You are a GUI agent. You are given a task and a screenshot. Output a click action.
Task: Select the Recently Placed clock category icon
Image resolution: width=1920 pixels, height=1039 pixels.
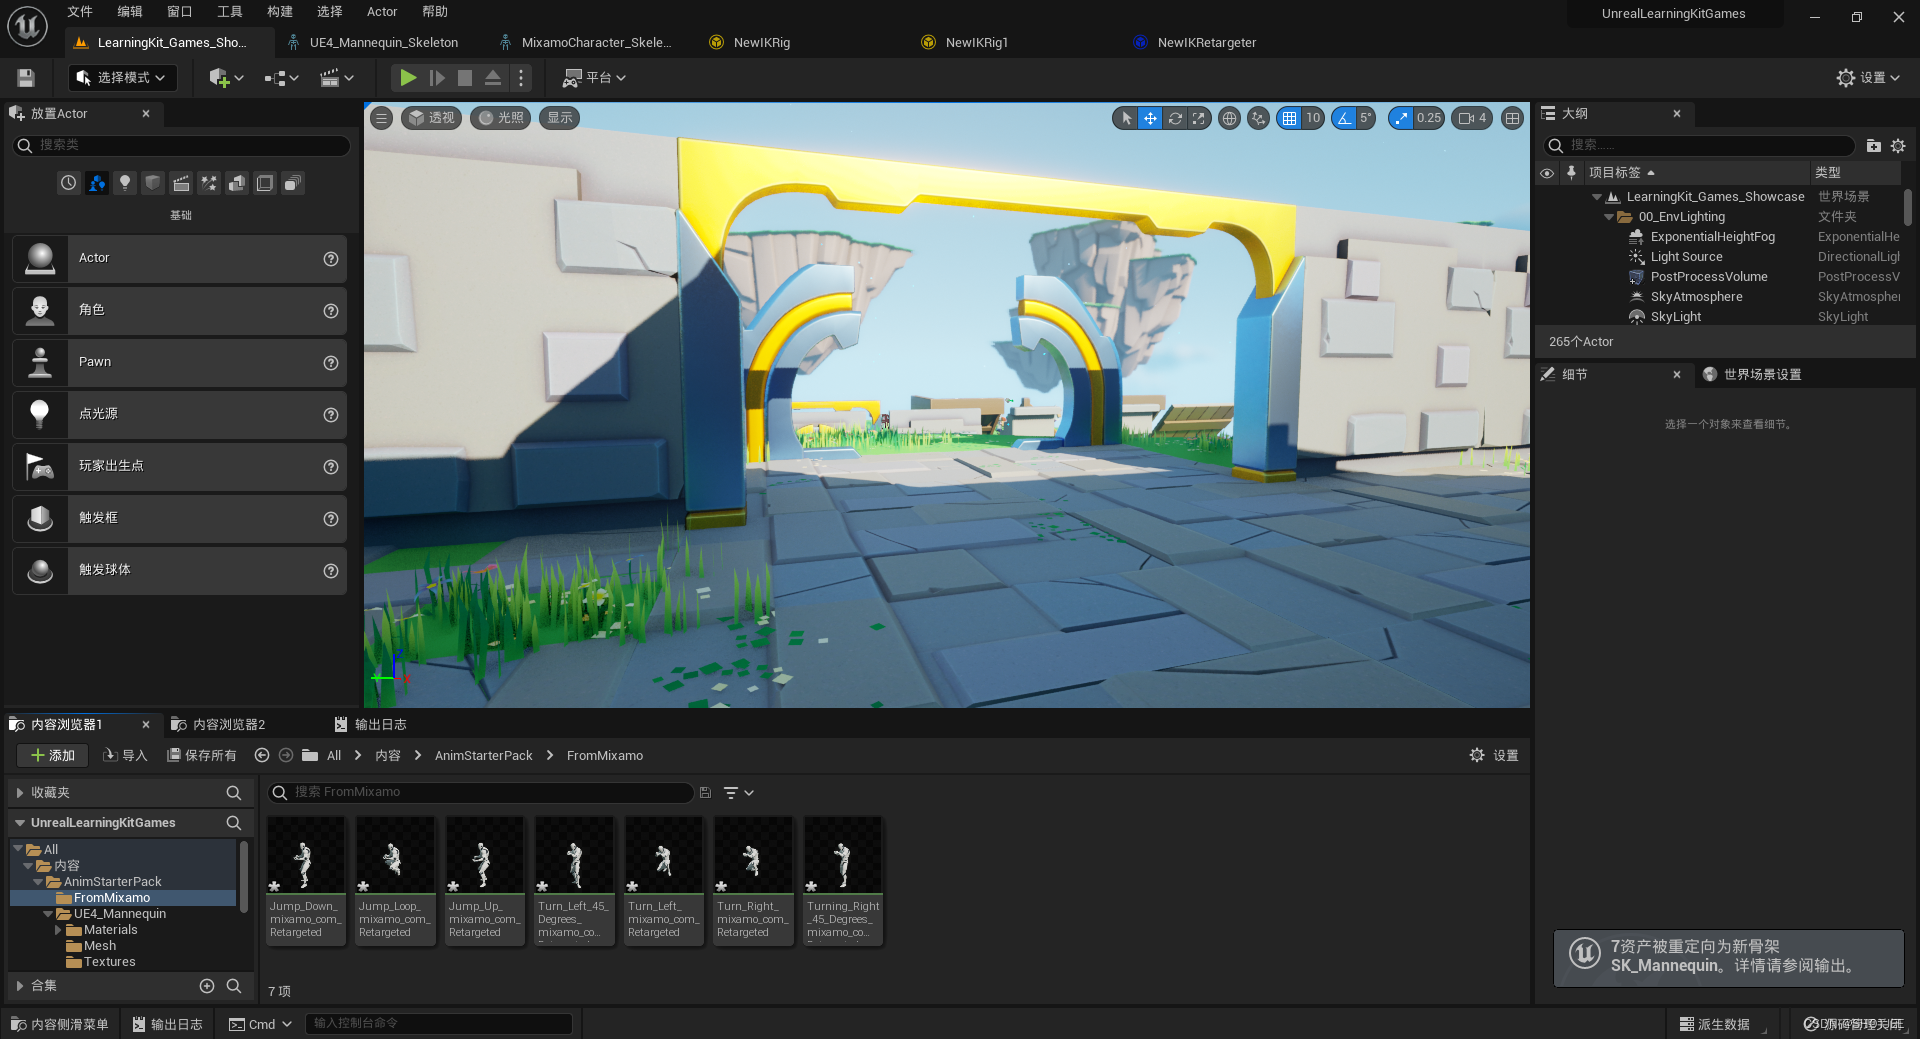pos(68,183)
